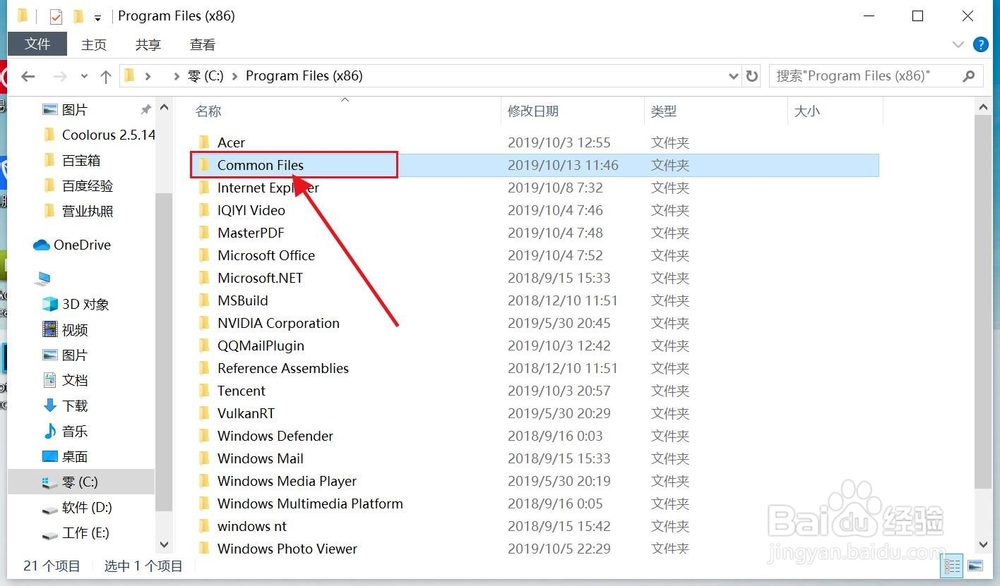This screenshot has width=1000, height=586.
Task: Switch to the 共享 ribbon tab
Action: [148, 45]
